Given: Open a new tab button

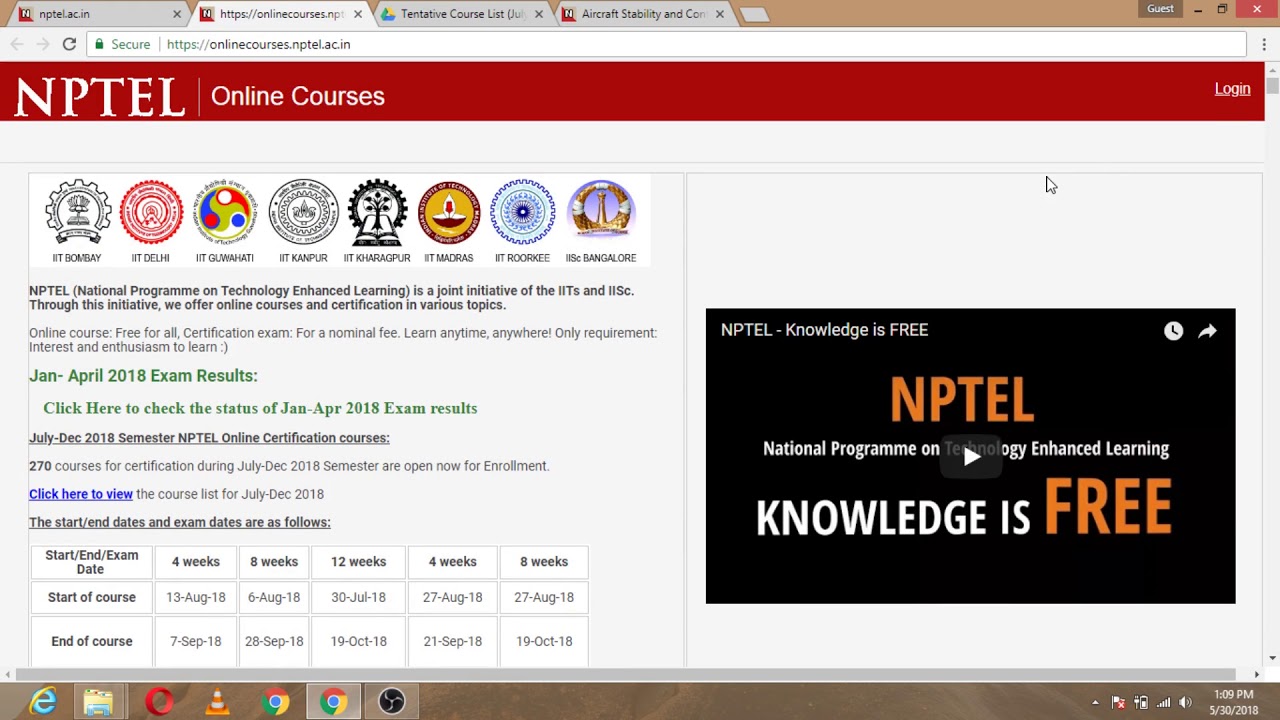Looking at the screenshot, I should click(x=754, y=14).
